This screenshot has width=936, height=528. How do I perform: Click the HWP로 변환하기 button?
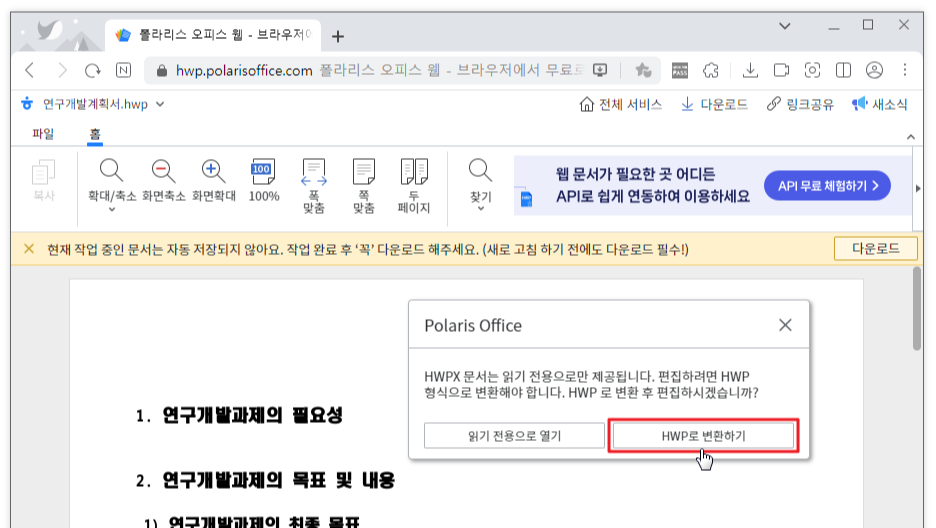(703, 436)
